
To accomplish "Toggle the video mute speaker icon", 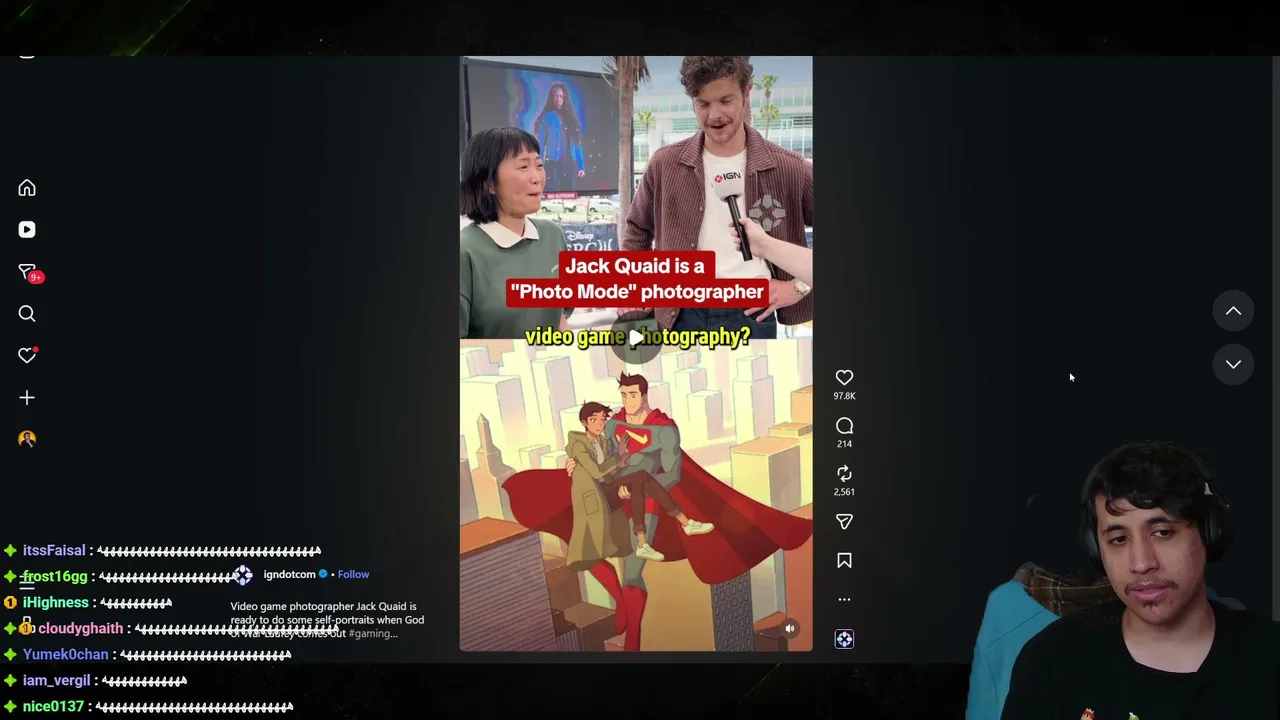I will tap(789, 629).
